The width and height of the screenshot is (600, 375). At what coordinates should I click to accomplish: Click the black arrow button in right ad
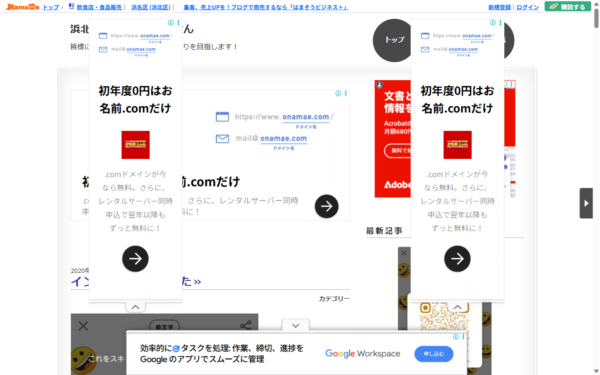pos(458,259)
